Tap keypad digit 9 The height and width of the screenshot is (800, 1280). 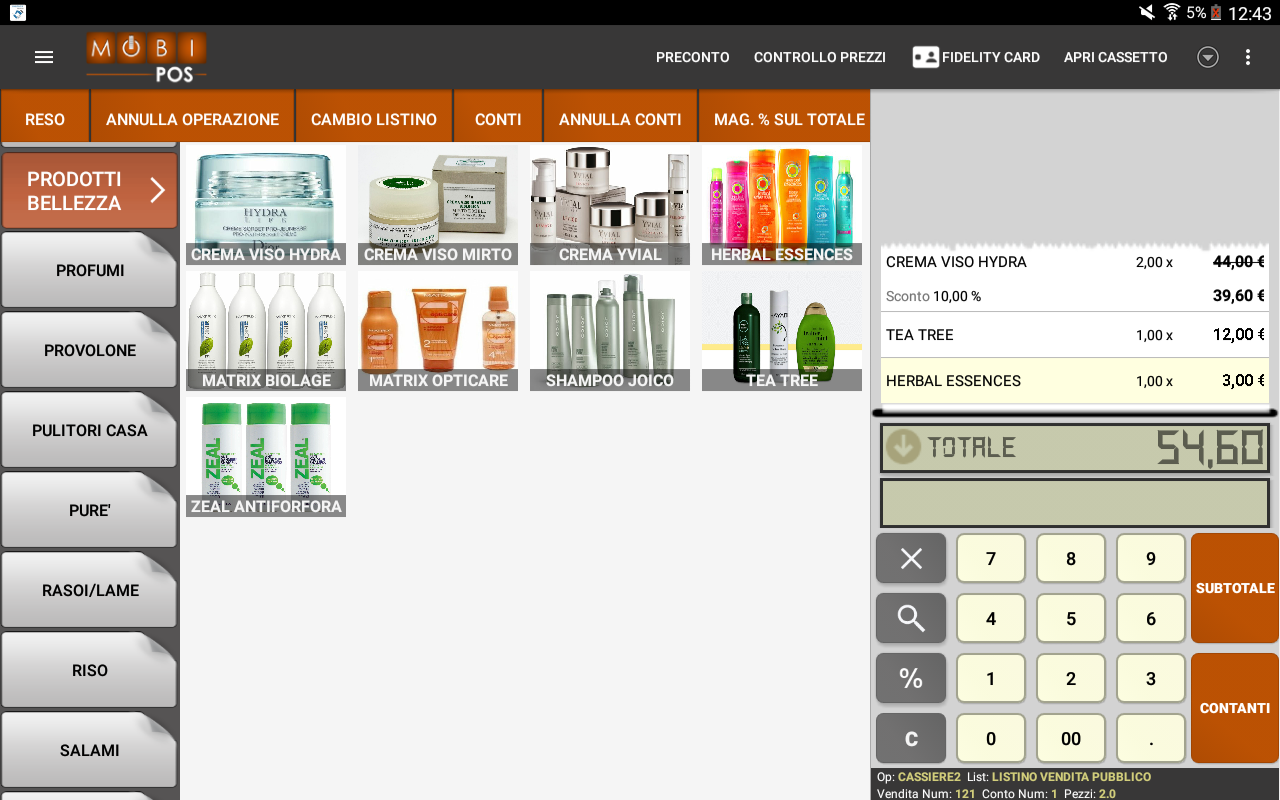pos(1151,558)
